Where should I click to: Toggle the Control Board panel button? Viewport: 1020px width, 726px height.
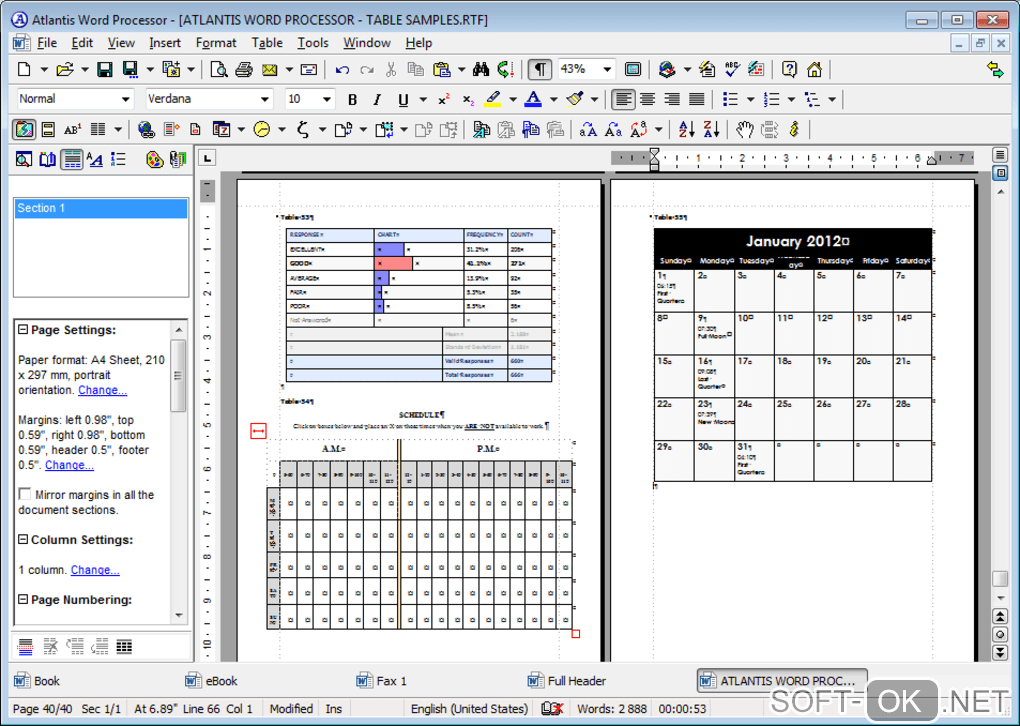[x=24, y=129]
